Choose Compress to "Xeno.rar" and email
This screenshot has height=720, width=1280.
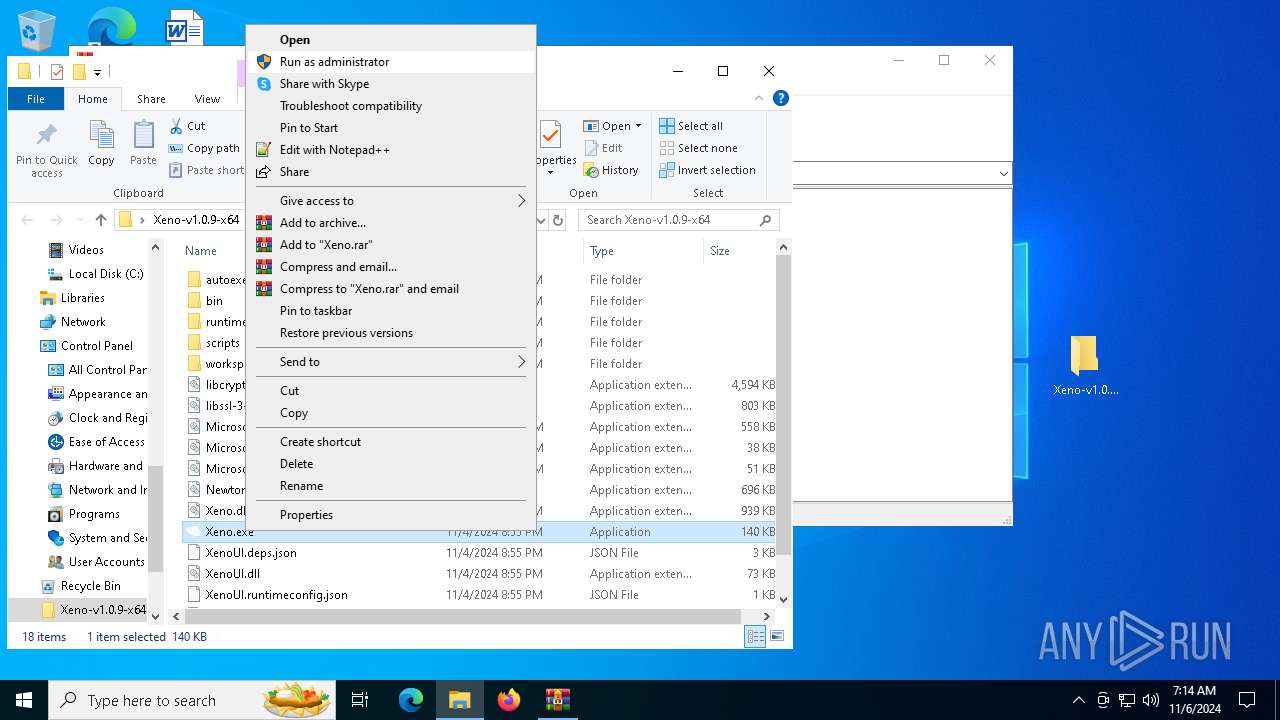pos(391,289)
